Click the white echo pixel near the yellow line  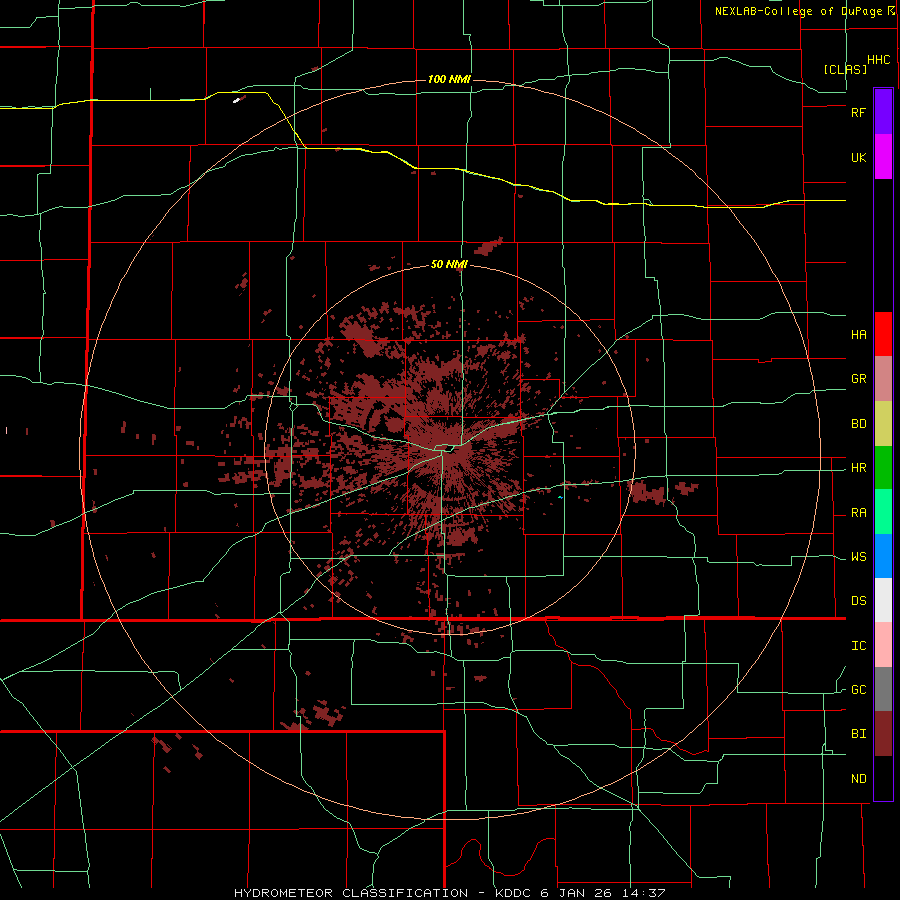click(x=236, y=100)
